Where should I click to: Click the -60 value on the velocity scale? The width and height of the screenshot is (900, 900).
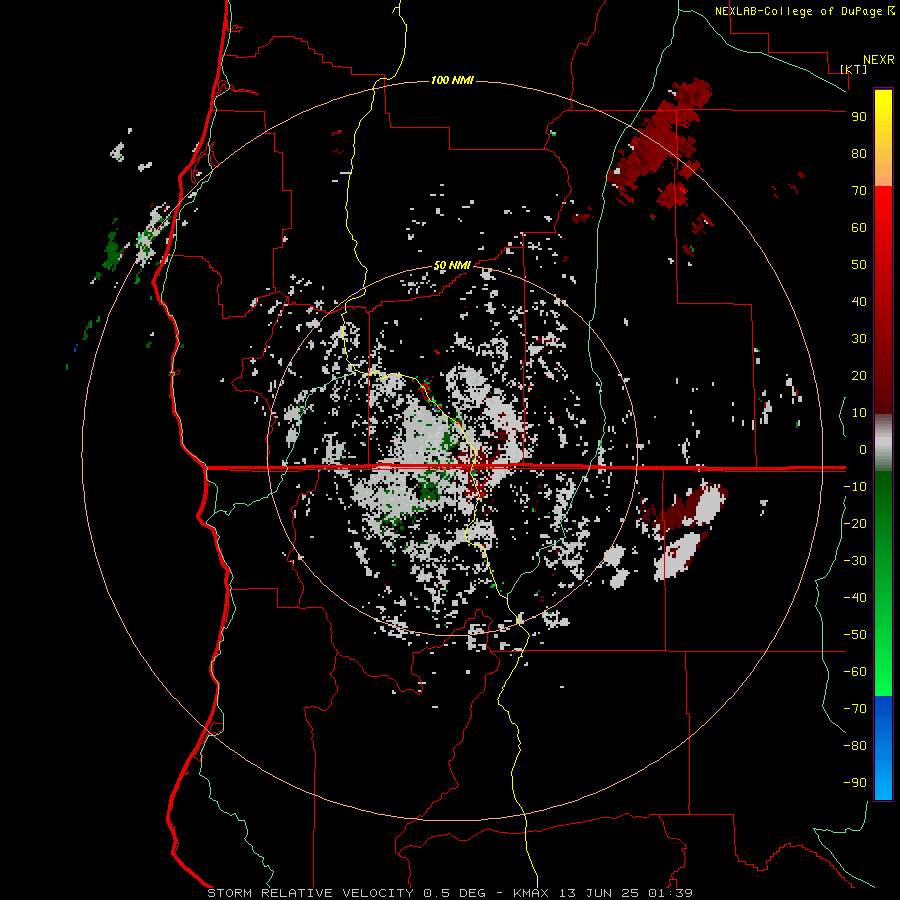(855, 672)
